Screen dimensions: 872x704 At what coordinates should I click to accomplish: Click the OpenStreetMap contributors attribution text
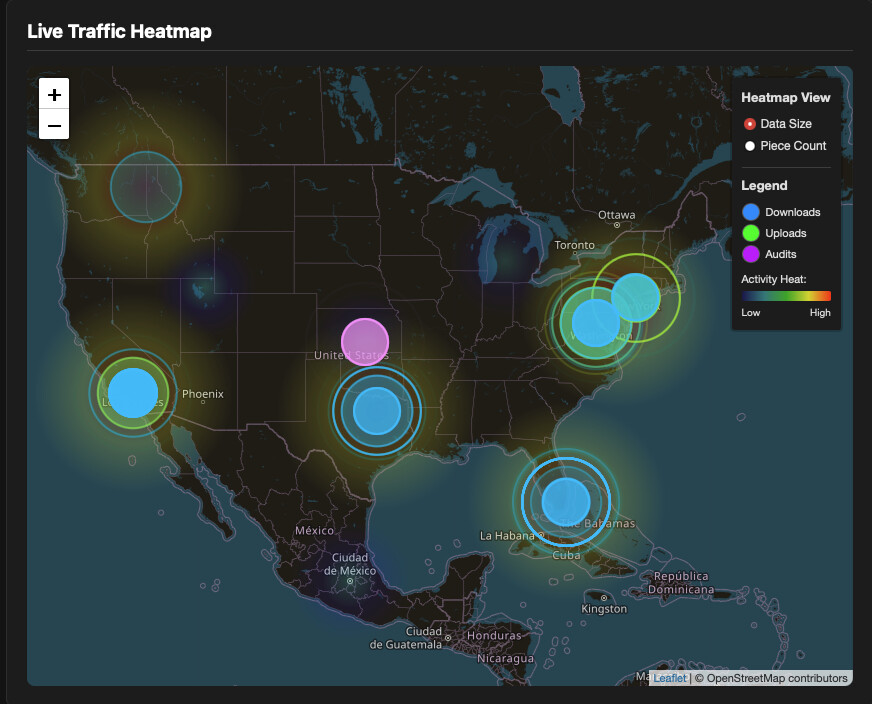pos(771,678)
